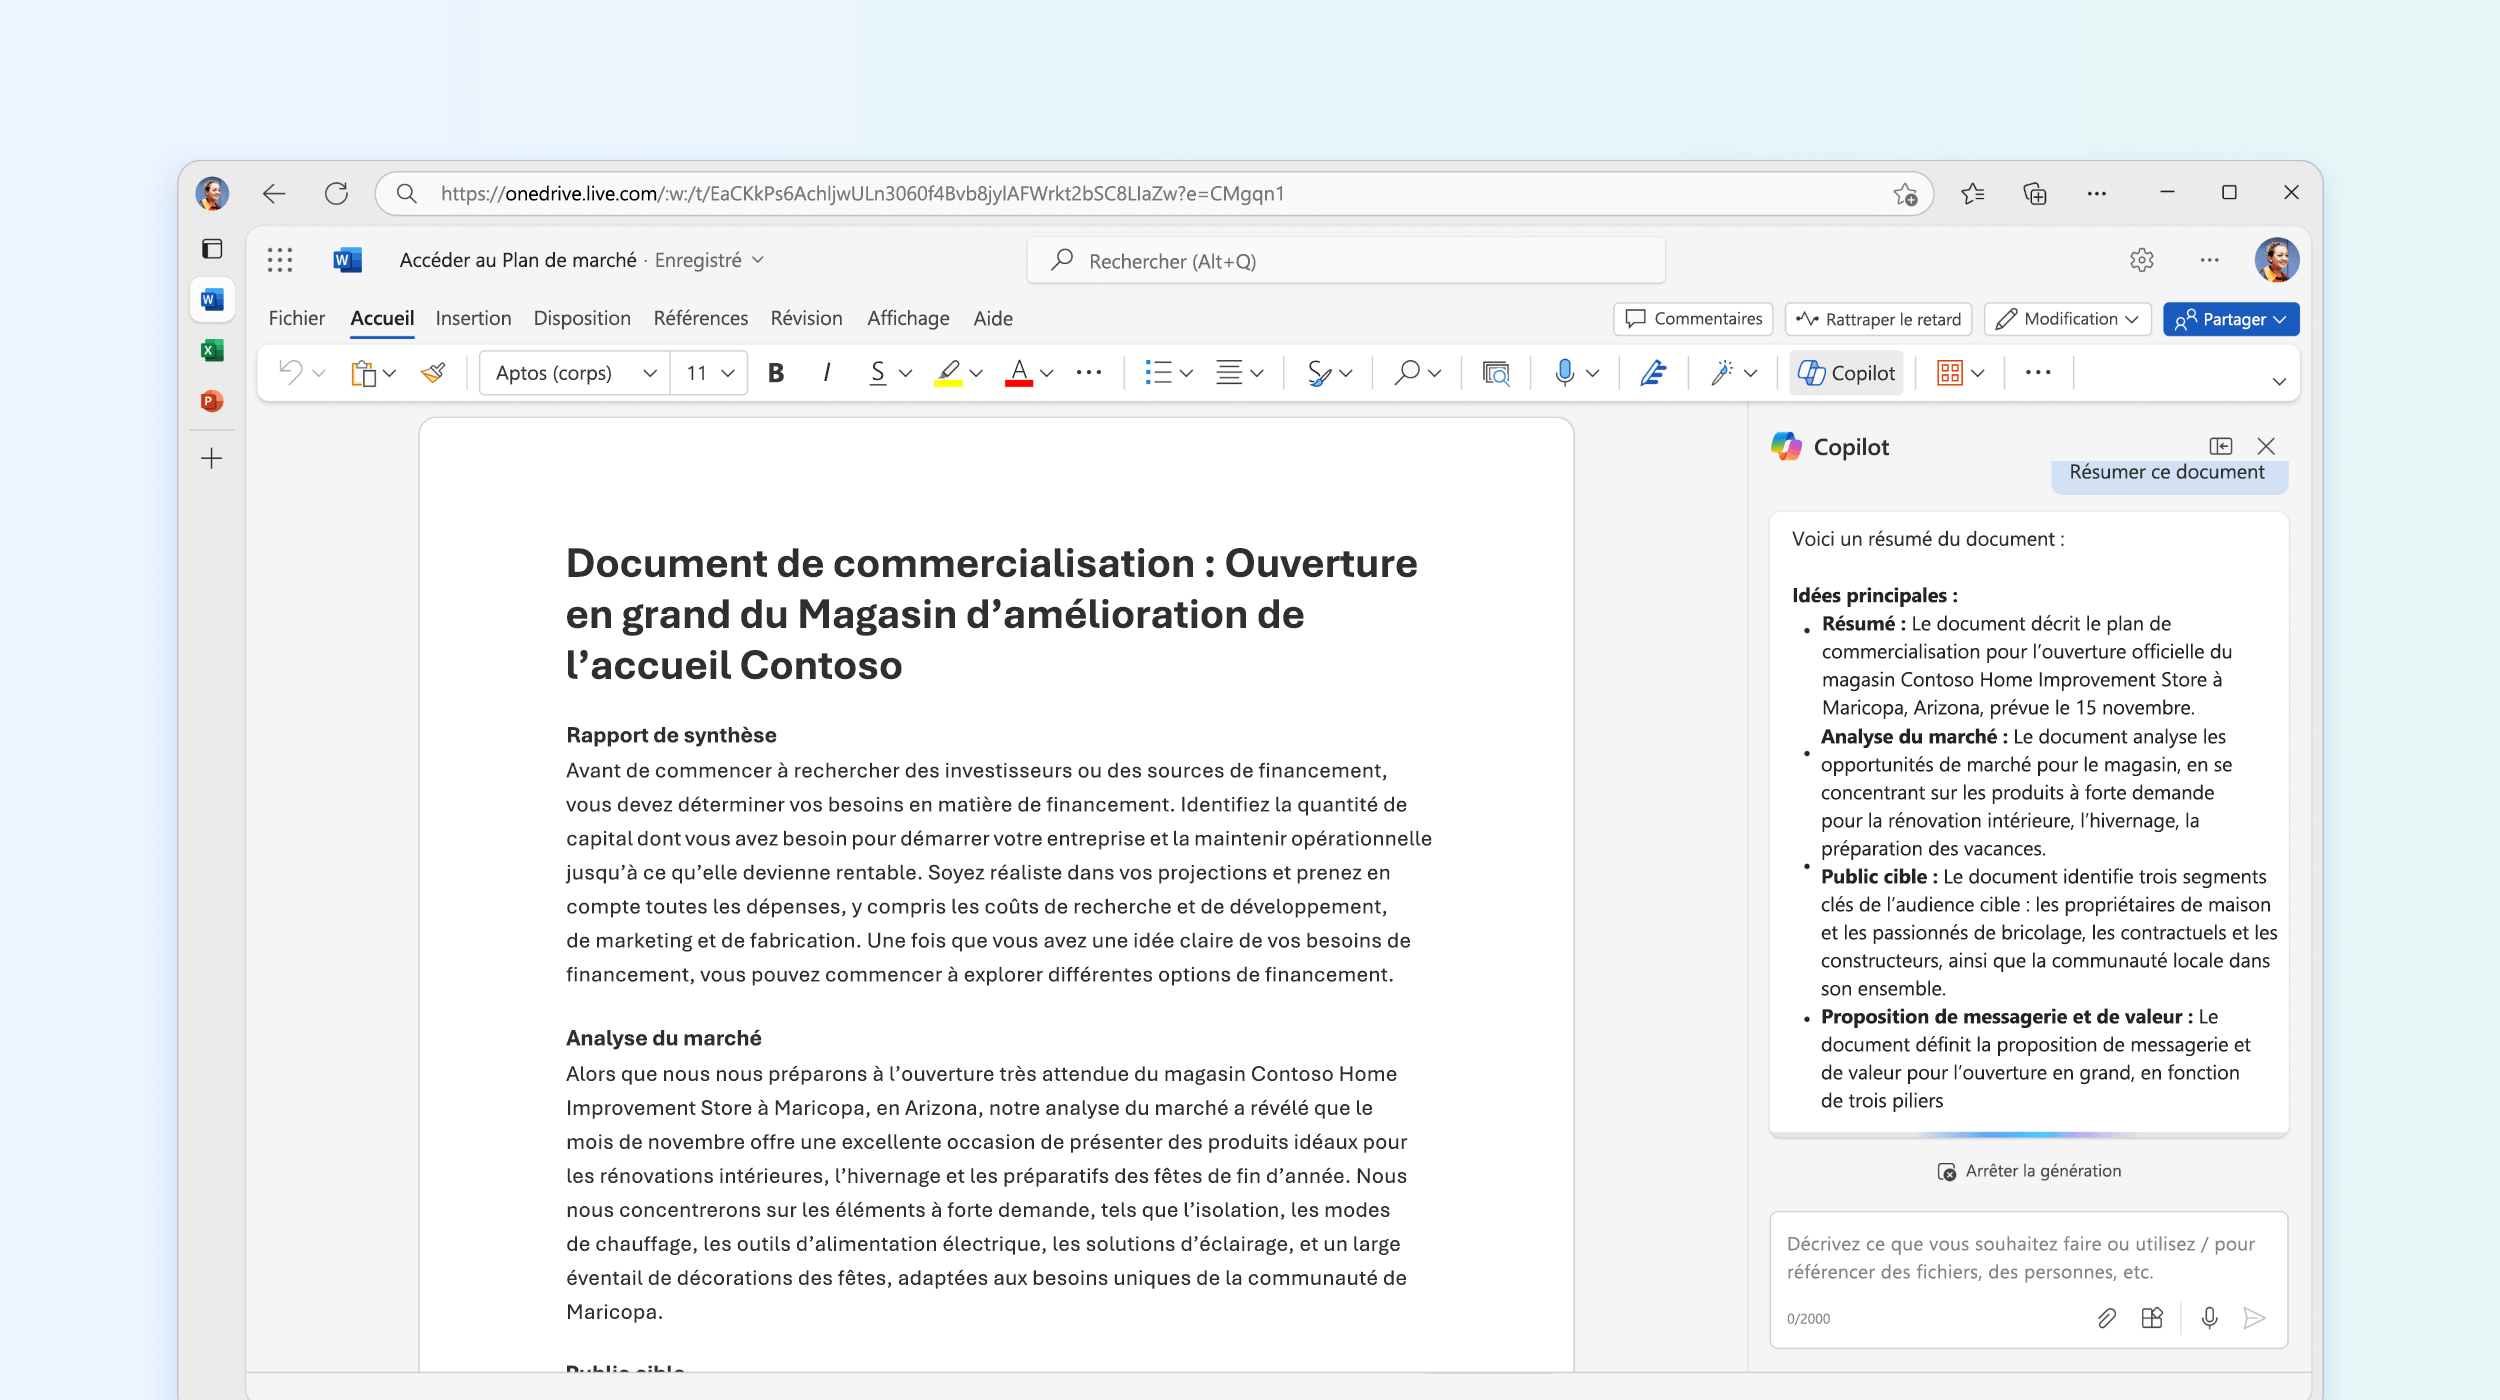Click Arrêter la génération
This screenshot has height=1400, width=2500.
2029,1171
